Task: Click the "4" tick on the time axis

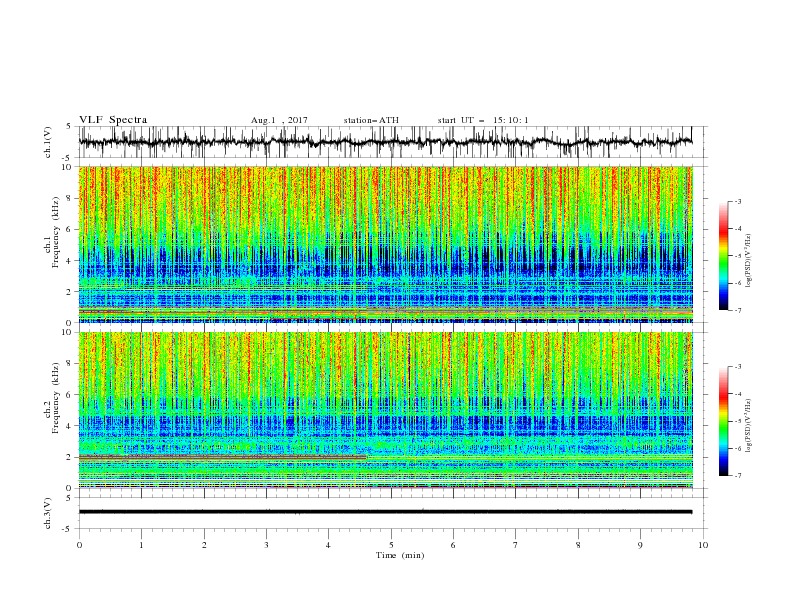Action: click(328, 545)
